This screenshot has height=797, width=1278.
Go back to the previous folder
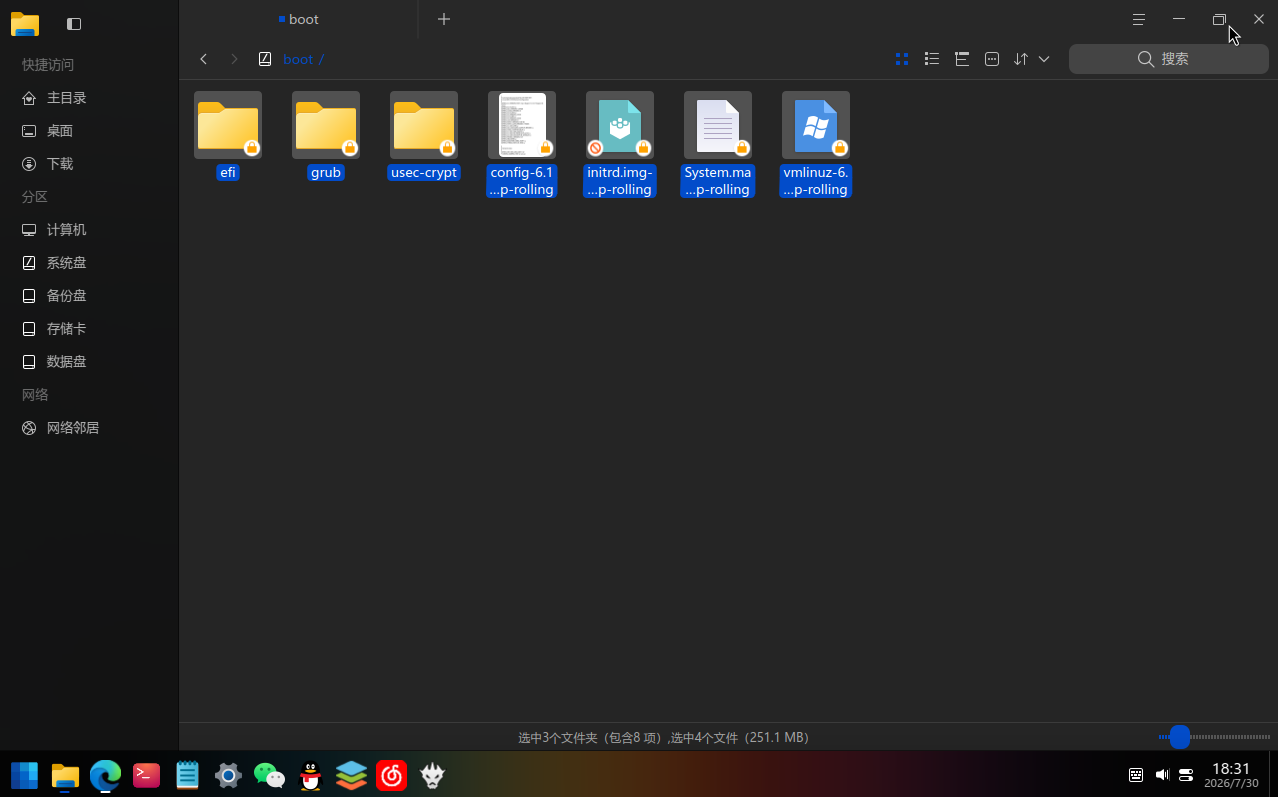[204, 59]
